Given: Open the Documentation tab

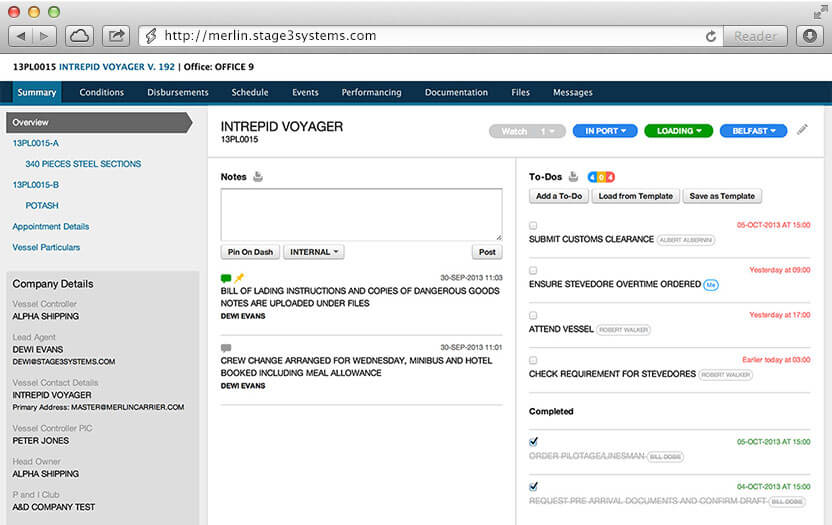Looking at the screenshot, I should (456, 93).
